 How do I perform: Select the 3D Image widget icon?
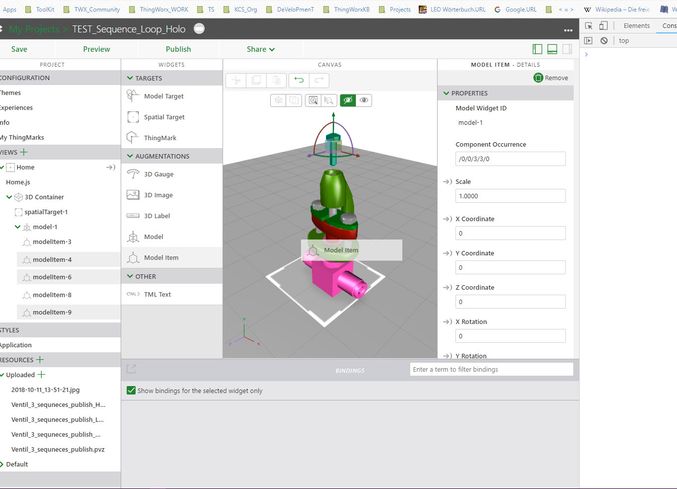point(133,195)
